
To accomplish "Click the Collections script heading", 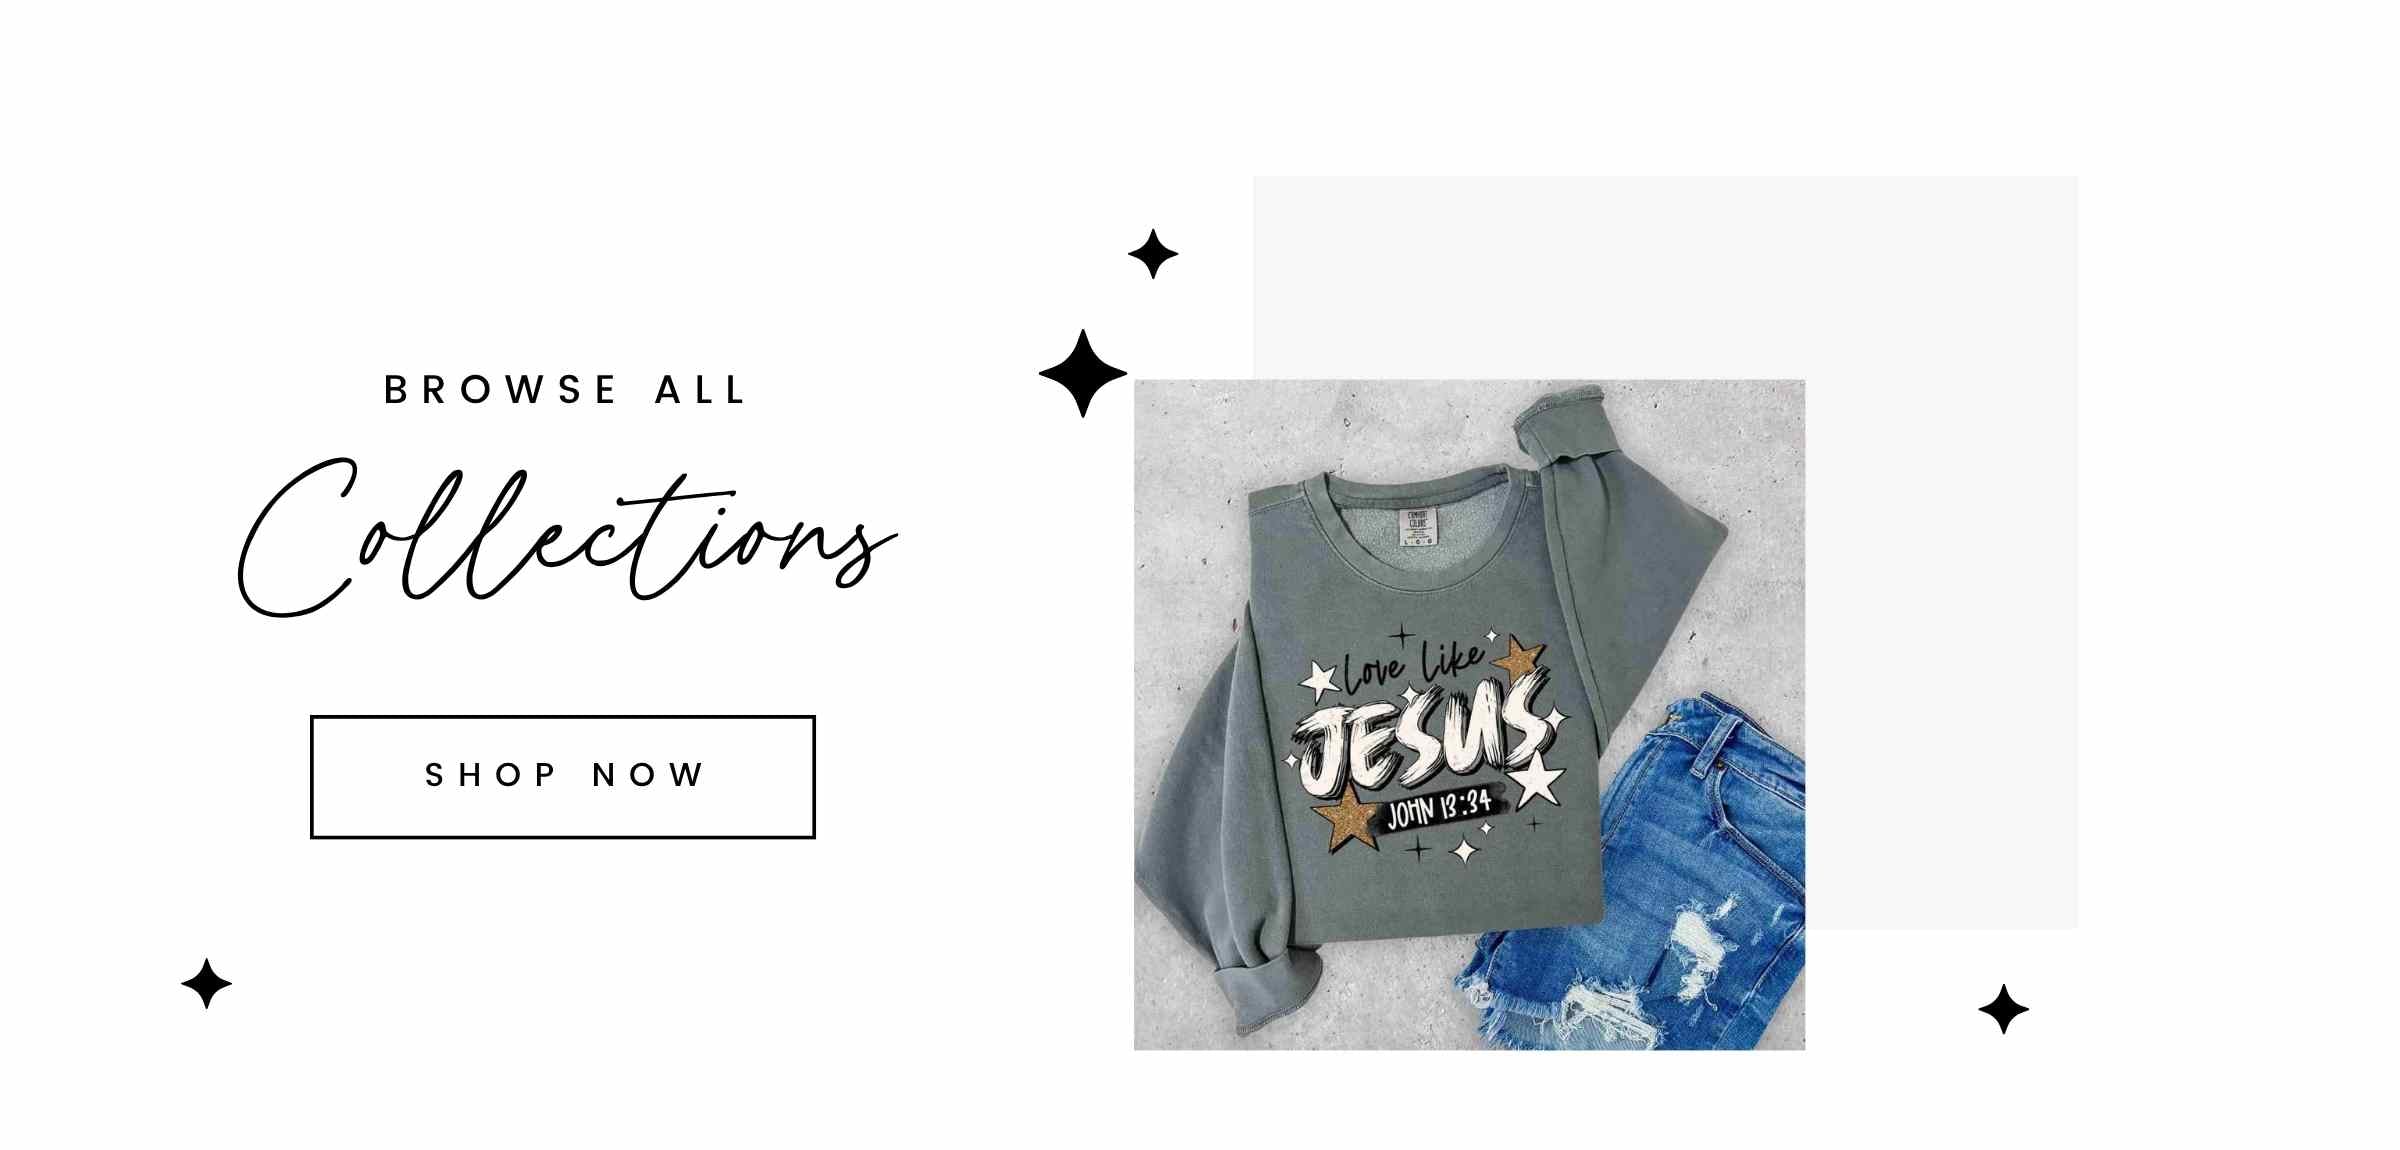I will pyautogui.click(x=567, y=538).
